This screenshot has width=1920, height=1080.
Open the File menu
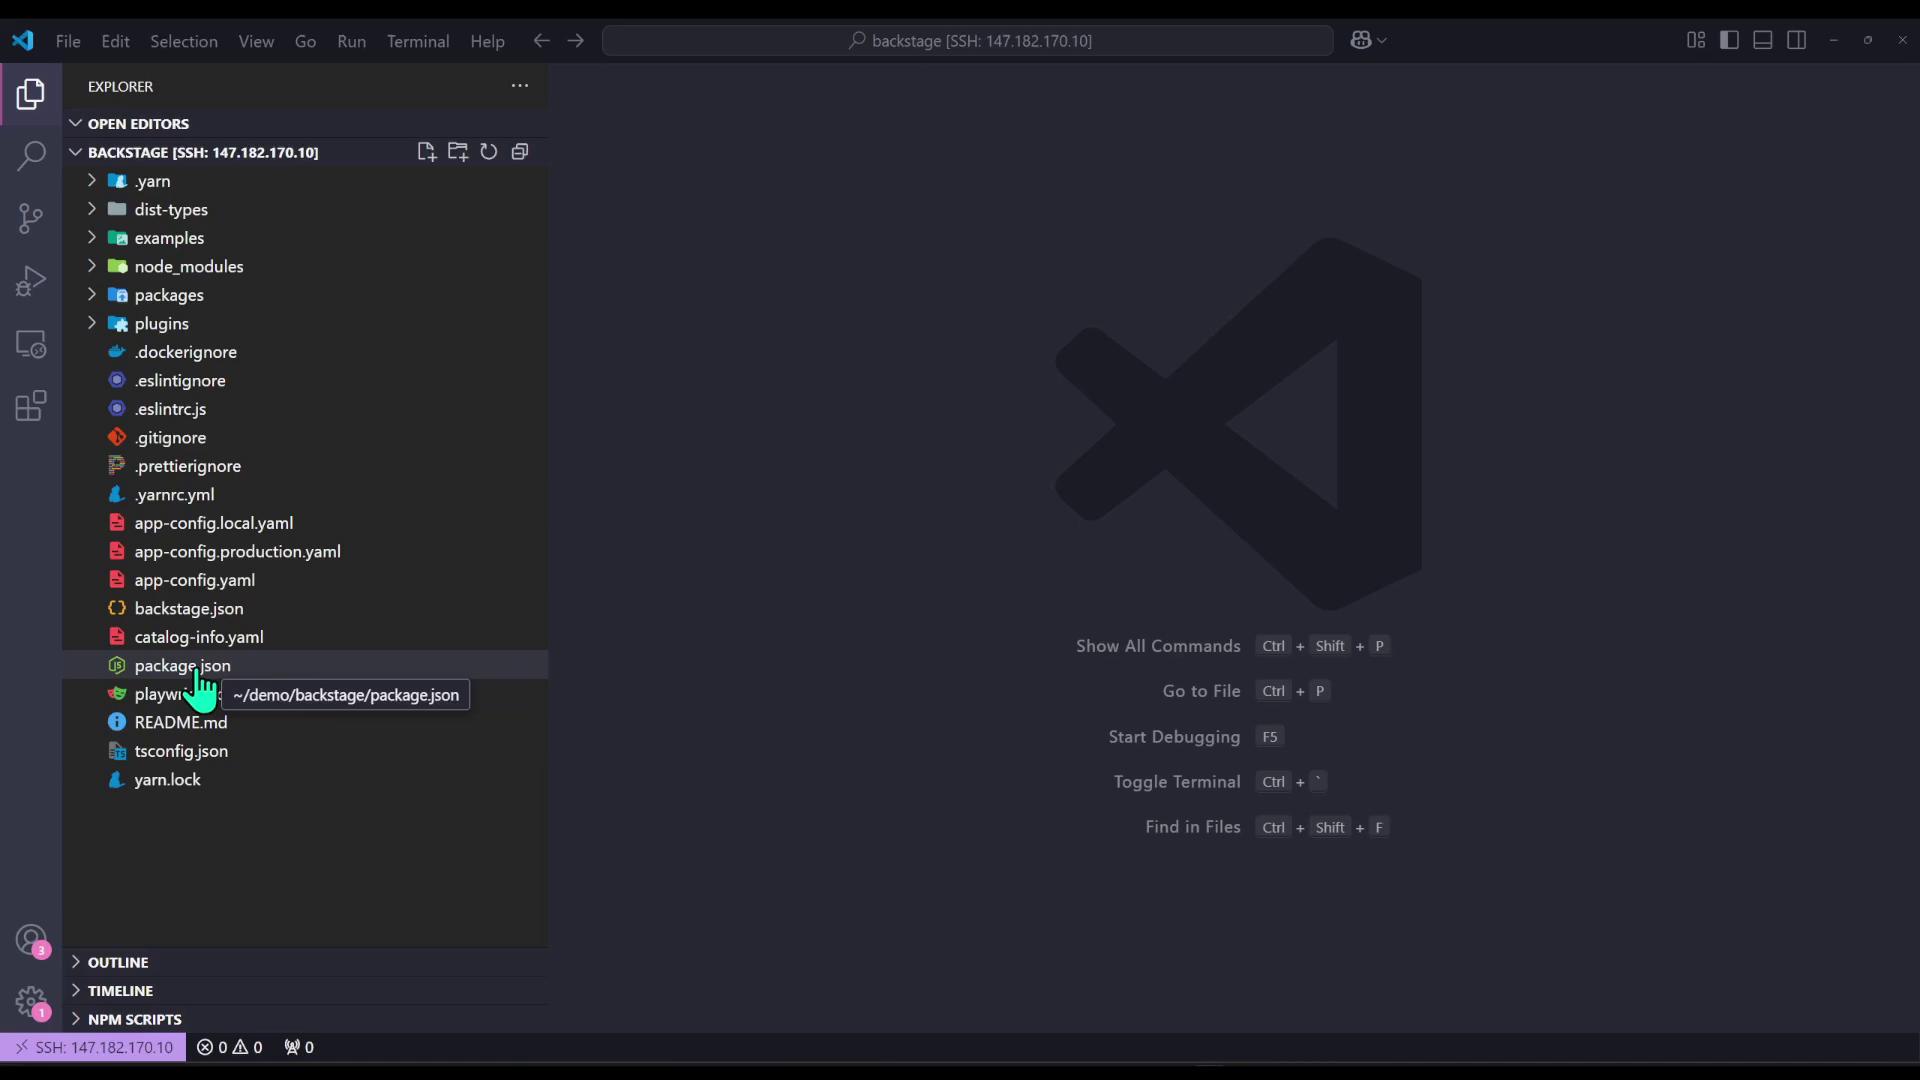68,41
